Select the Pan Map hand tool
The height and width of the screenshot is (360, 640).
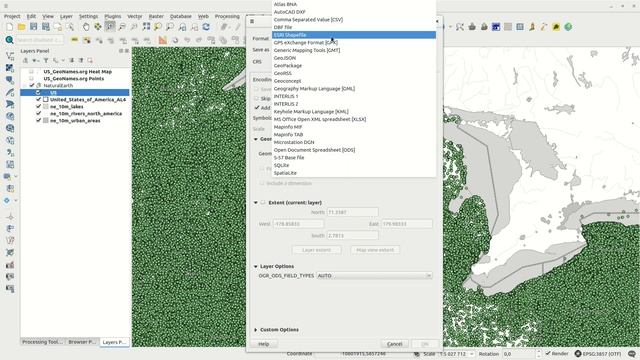[86, 27]
